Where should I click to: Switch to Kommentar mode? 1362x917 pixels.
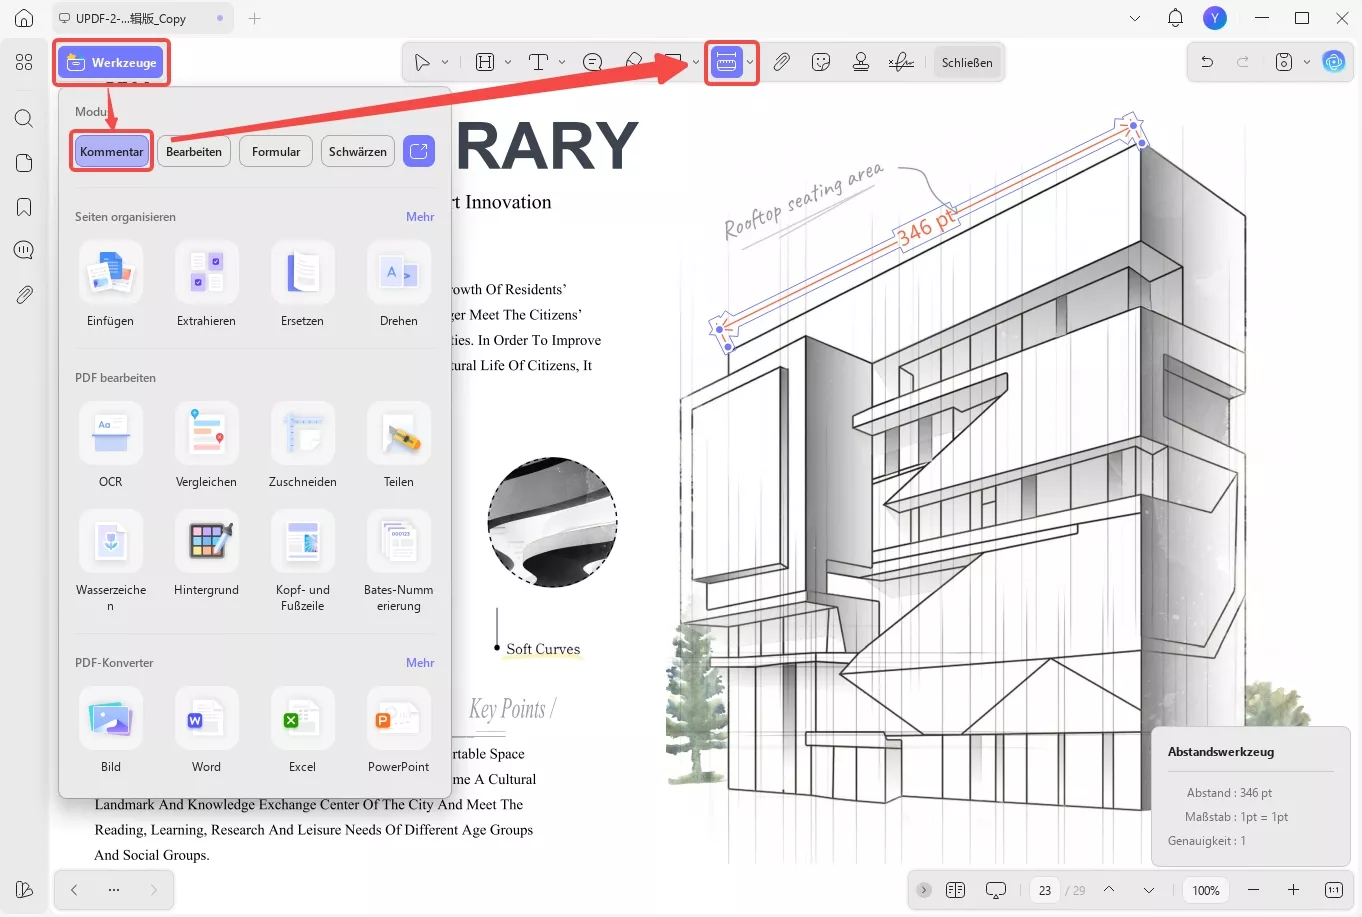pos(112,151)
